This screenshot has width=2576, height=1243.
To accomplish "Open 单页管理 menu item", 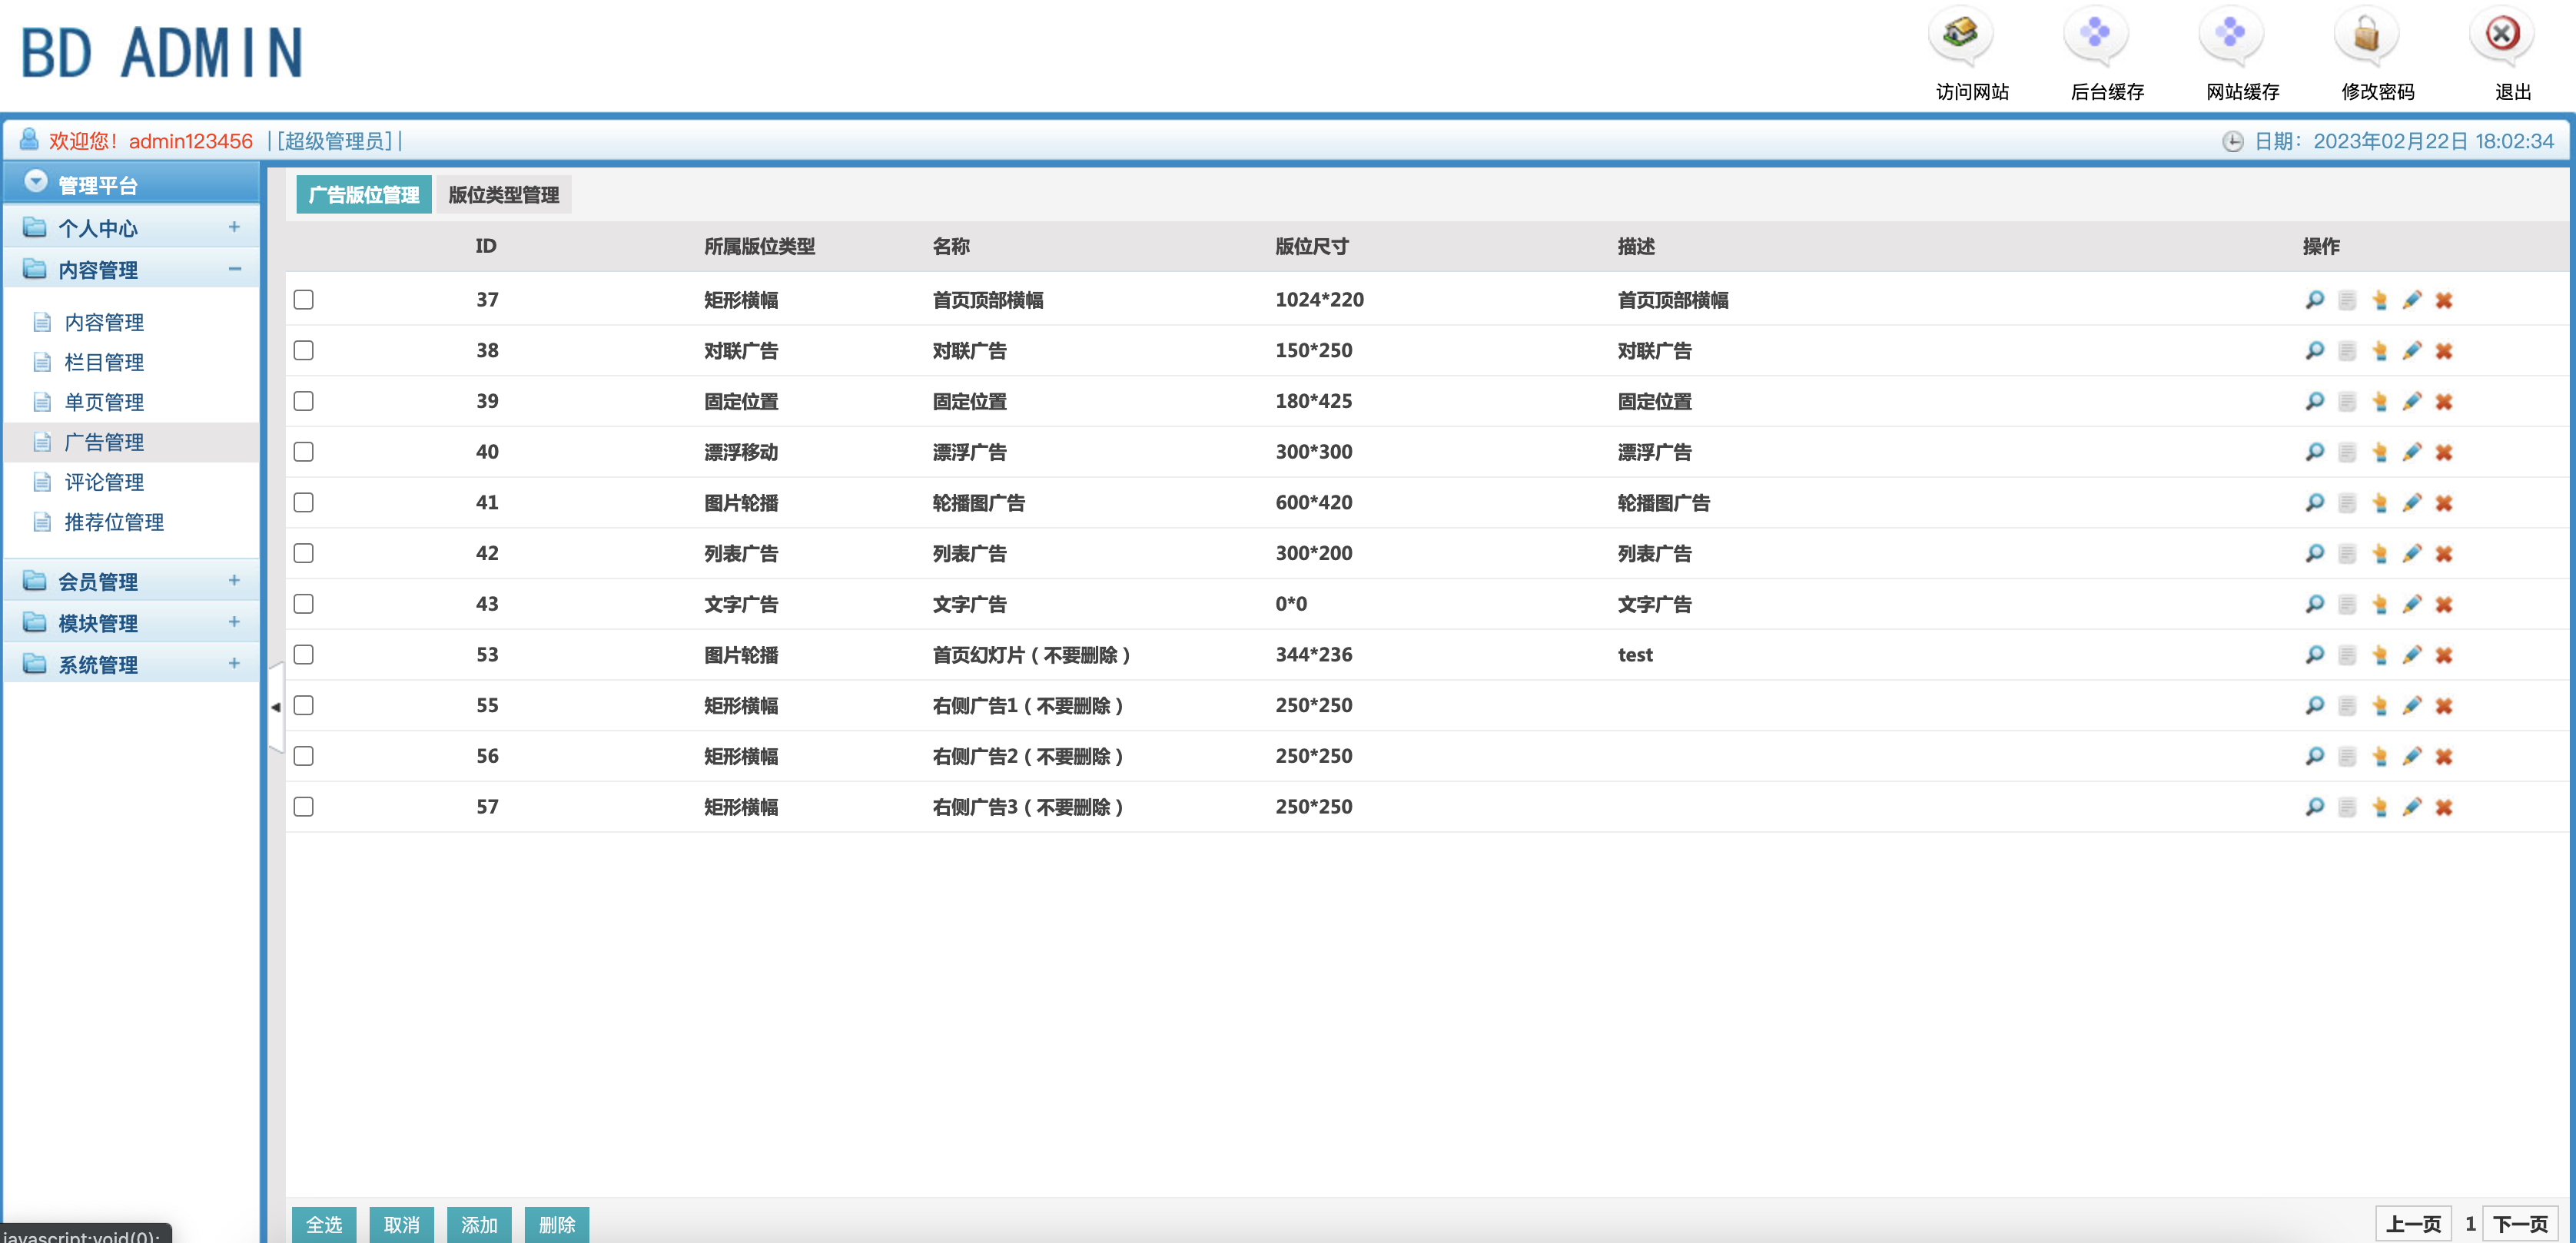I will coord(104,402).
